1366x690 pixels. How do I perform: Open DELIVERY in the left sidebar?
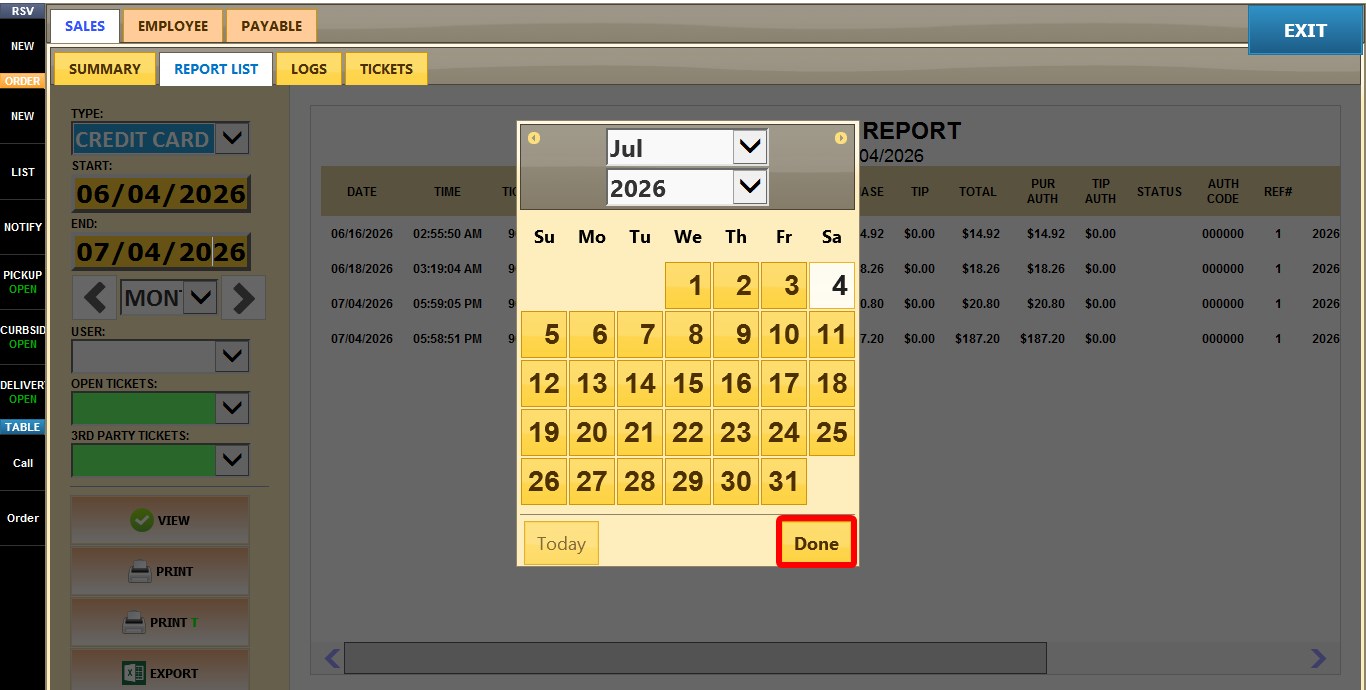[x=22, y=392]
